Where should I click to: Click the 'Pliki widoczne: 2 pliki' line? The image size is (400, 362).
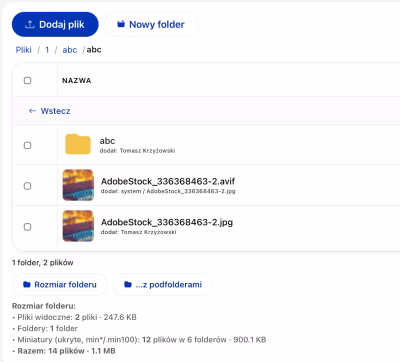pos(74,317)
